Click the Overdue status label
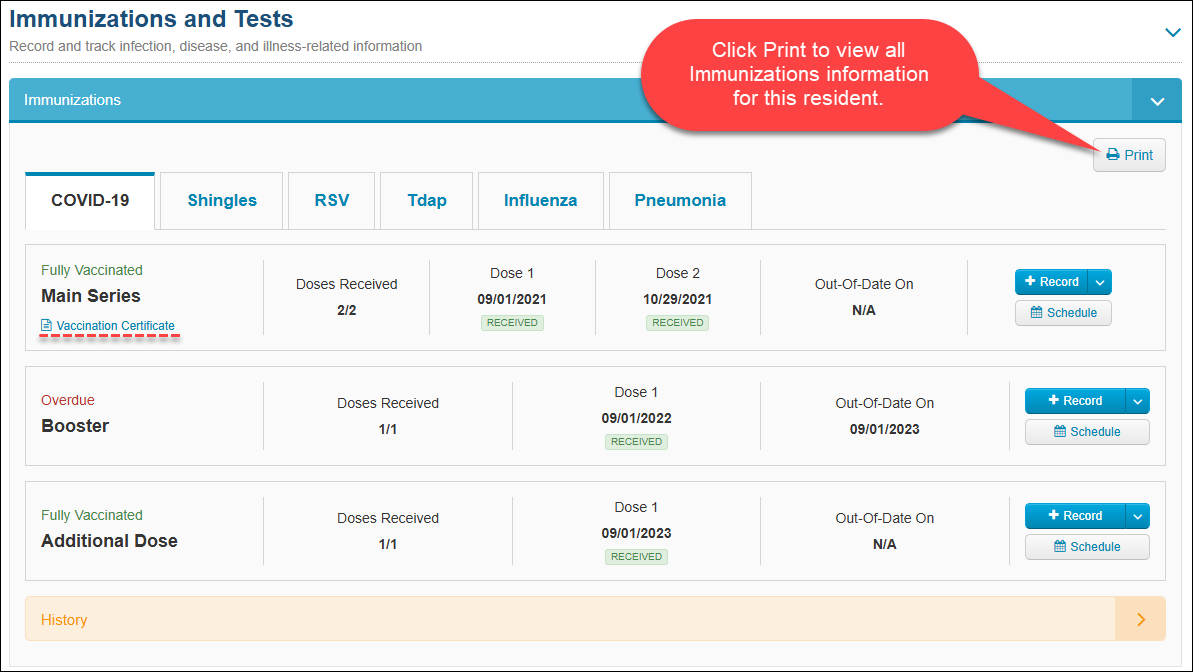The height and width of the screenshot is (672, 1193). [68, 400]
